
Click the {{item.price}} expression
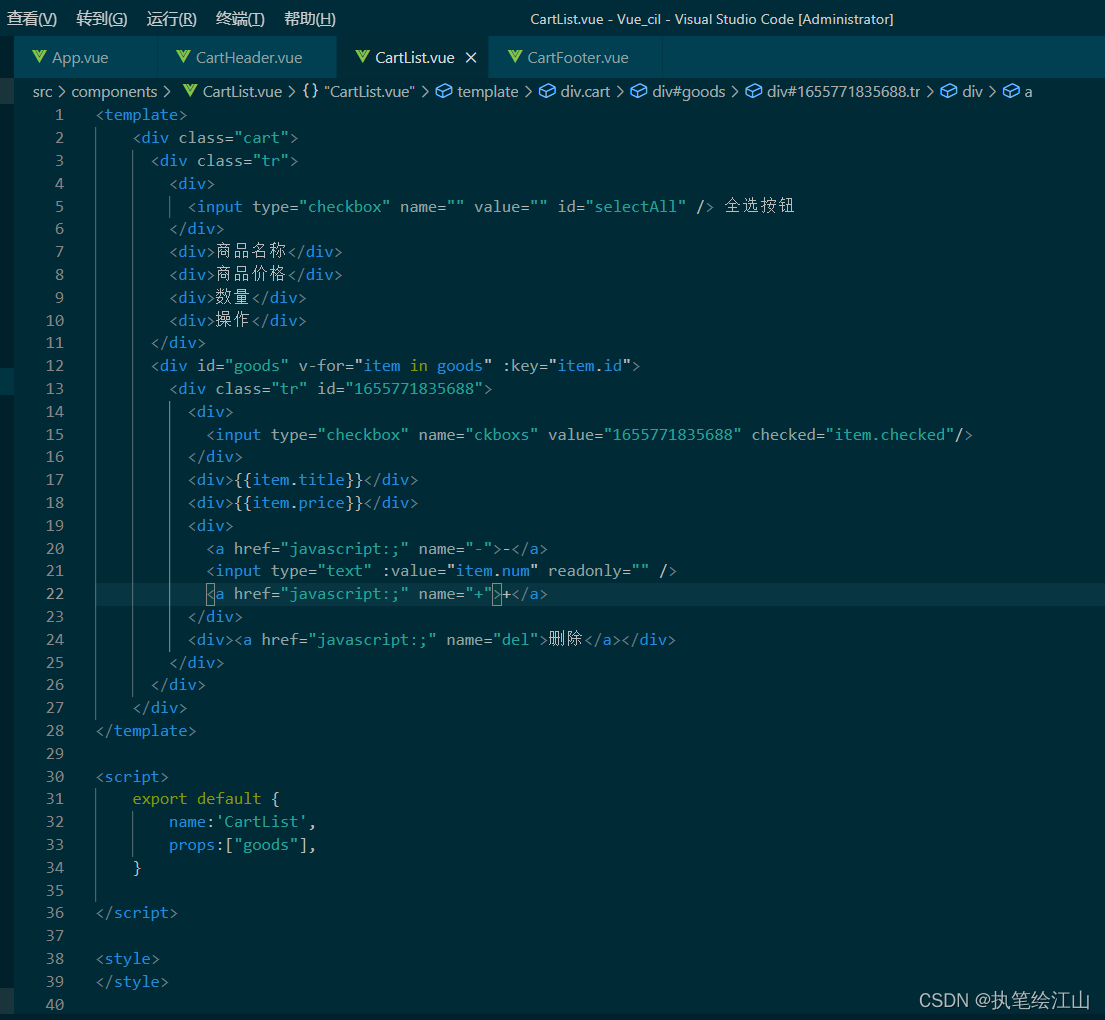point(299,503)
